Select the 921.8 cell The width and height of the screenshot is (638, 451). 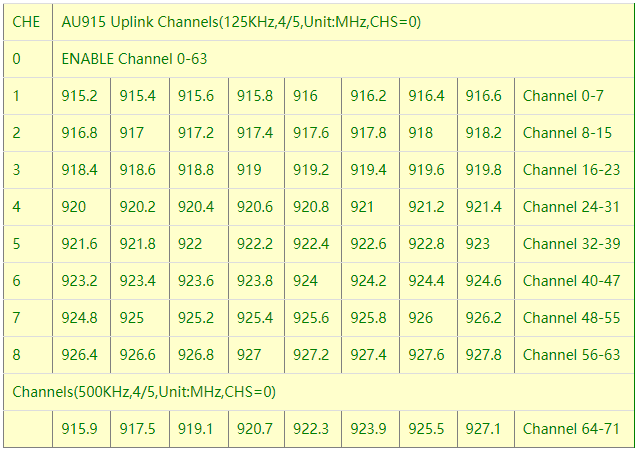tap(140, 244)
